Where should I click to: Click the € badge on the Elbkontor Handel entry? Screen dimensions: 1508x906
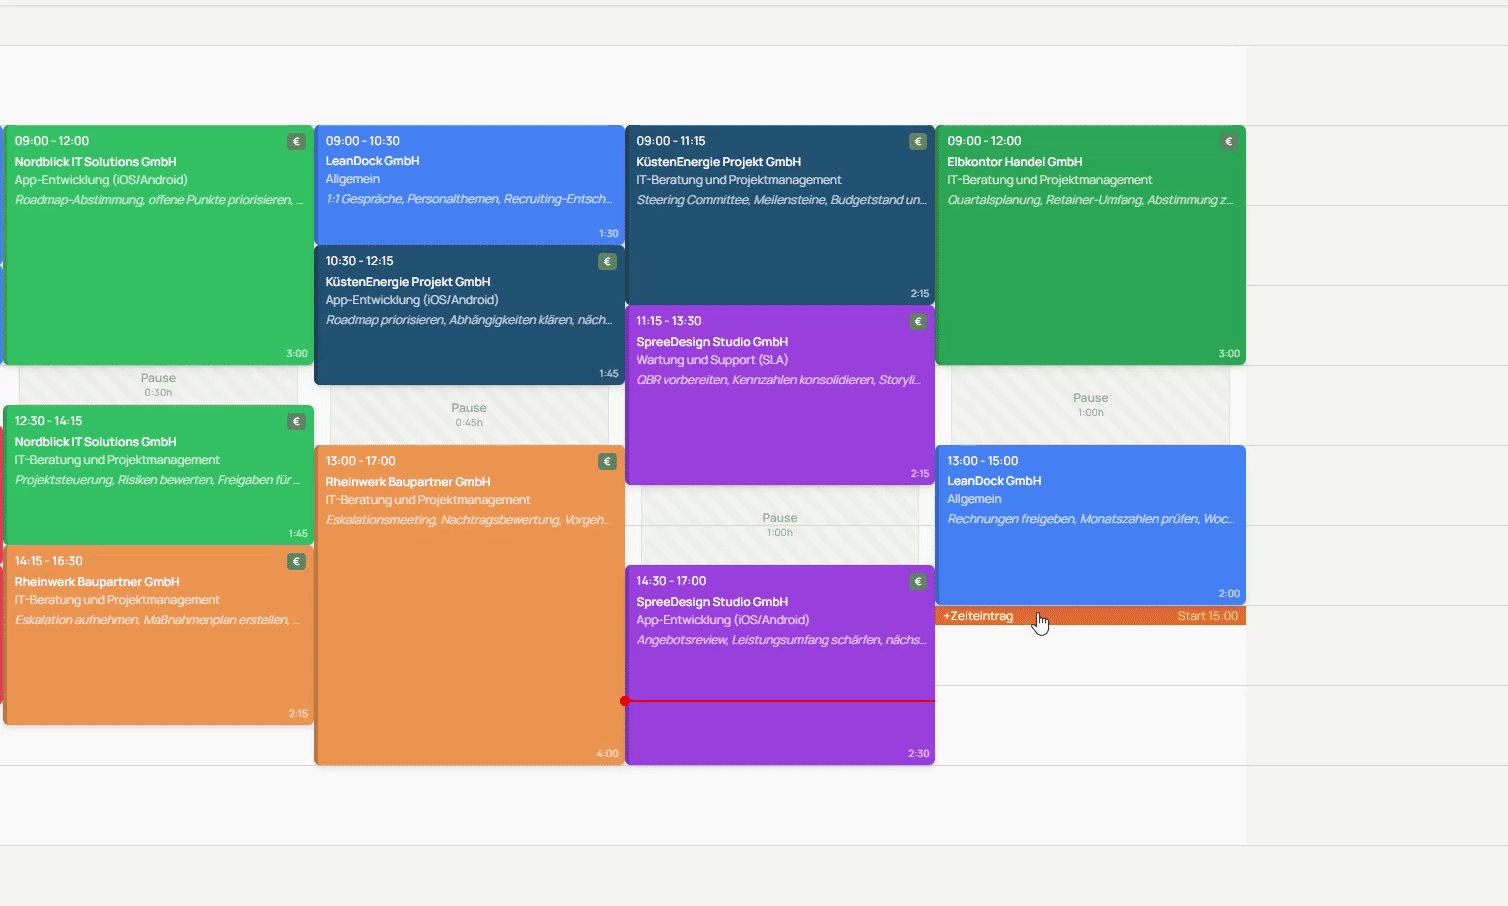click(x=1229, y=141)
